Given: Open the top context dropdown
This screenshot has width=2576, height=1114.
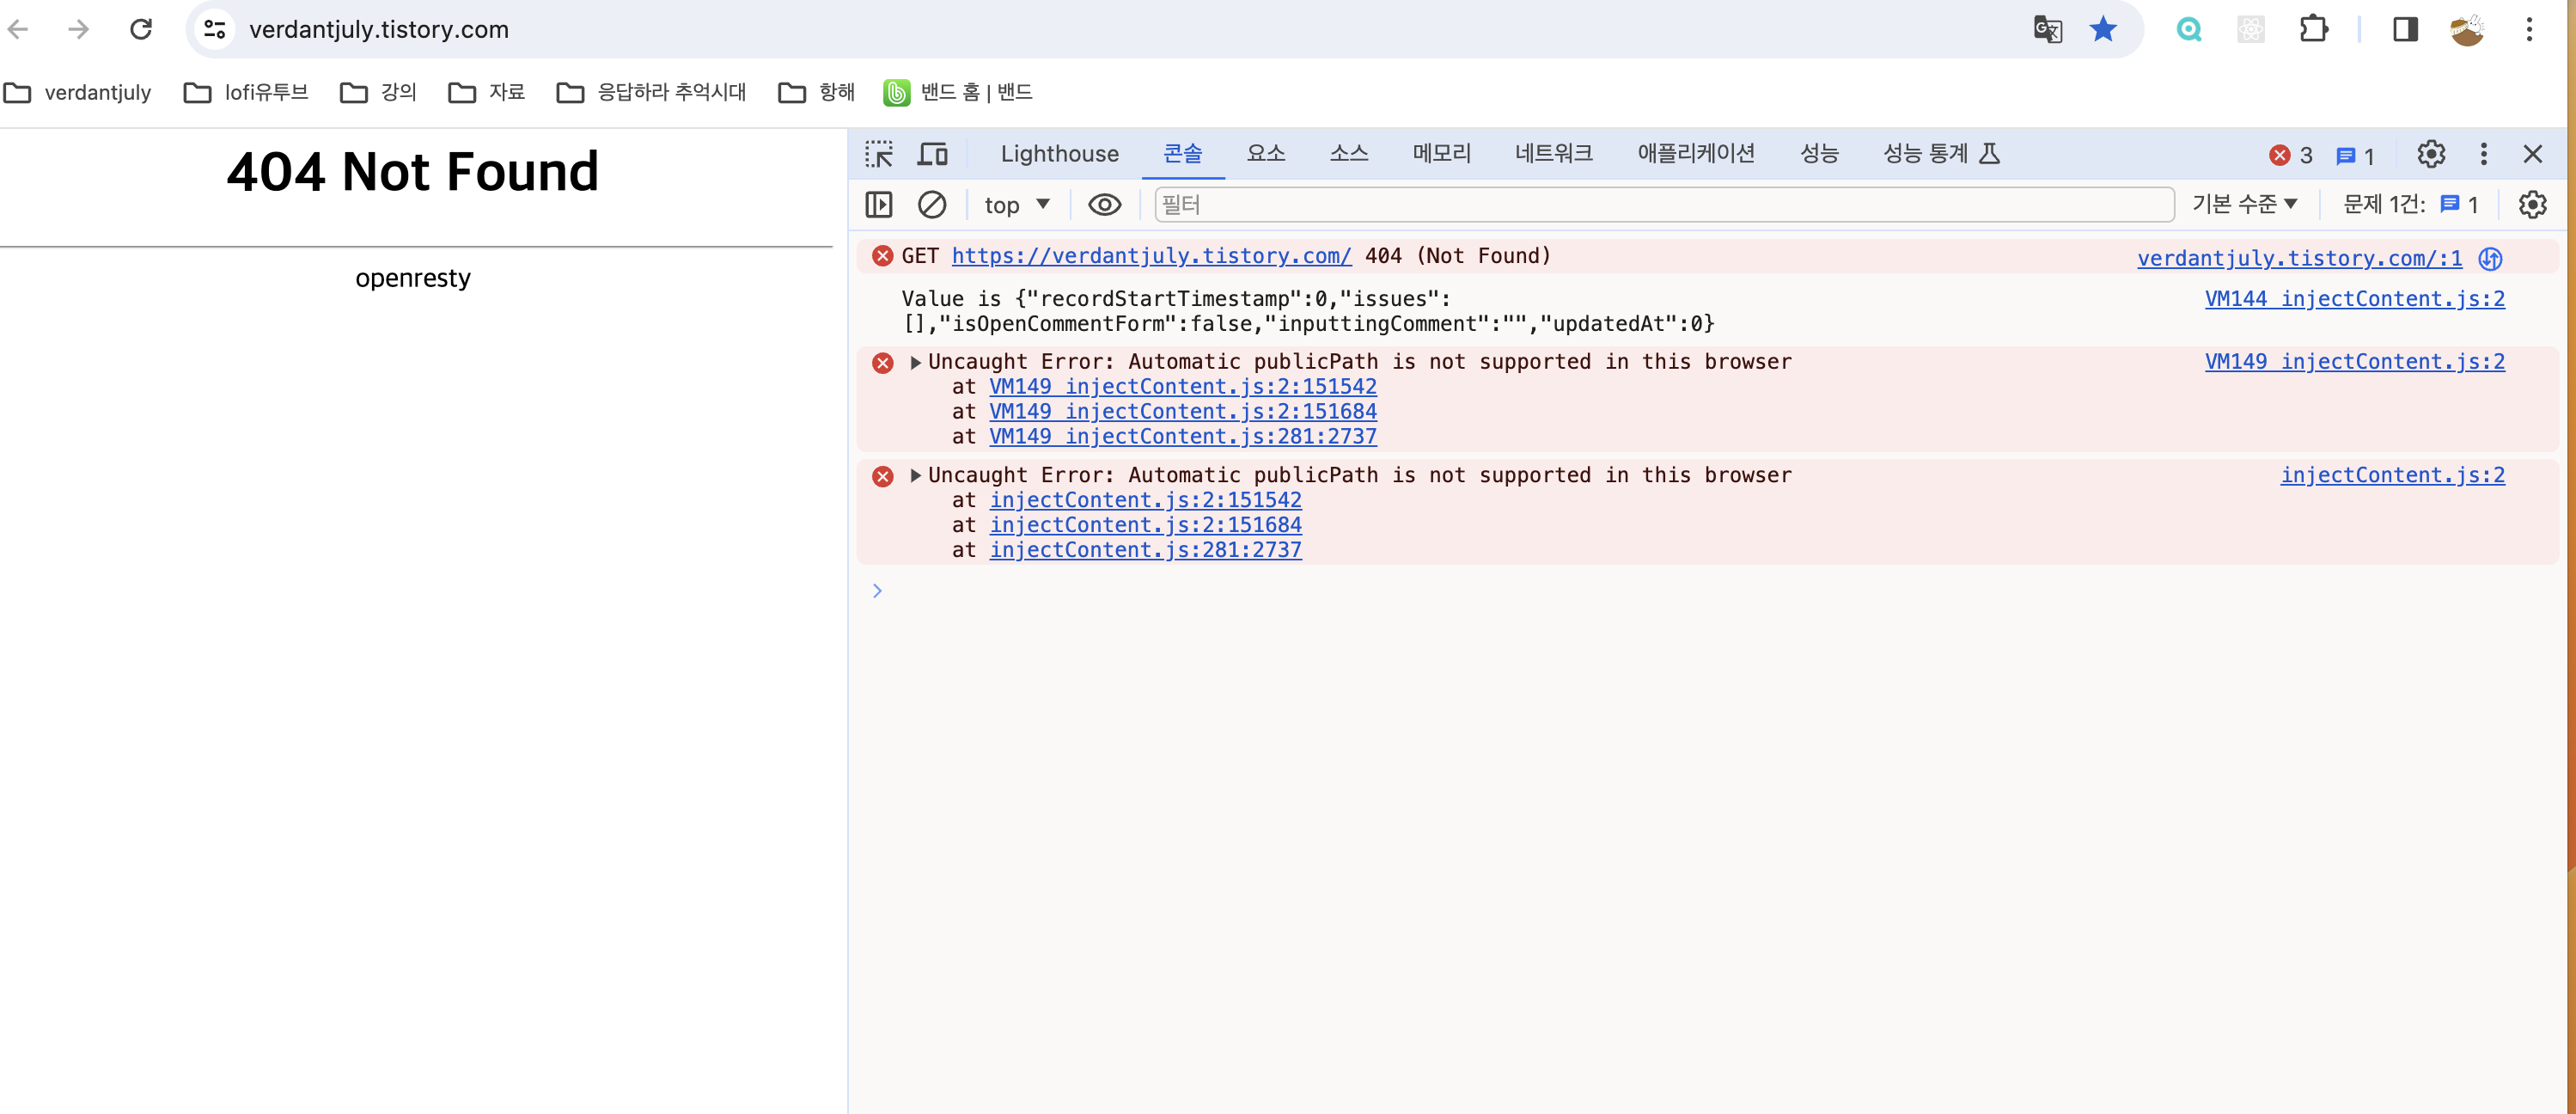Looking at the screenshot, I should tap(1016, 205).
